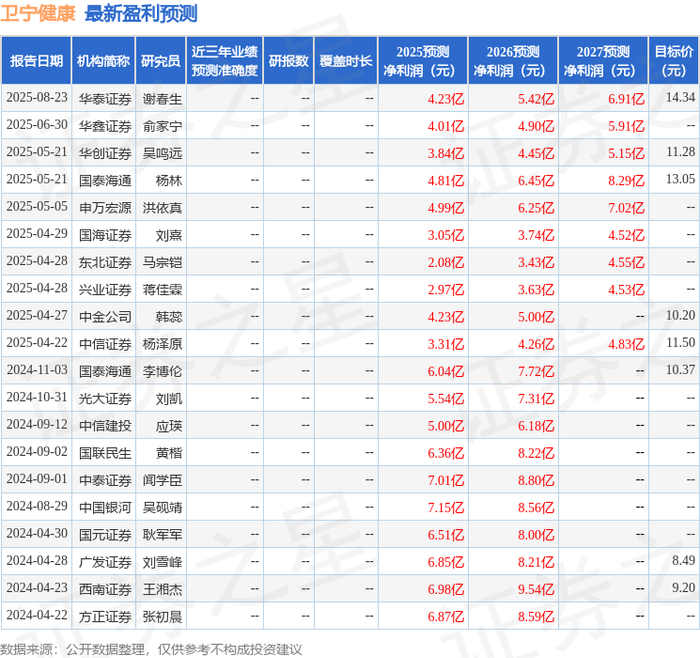The height and width of the screenshot is (658, 700).
Task: Open the 方正证券 institution cell
Action: [x=105, y=616]
